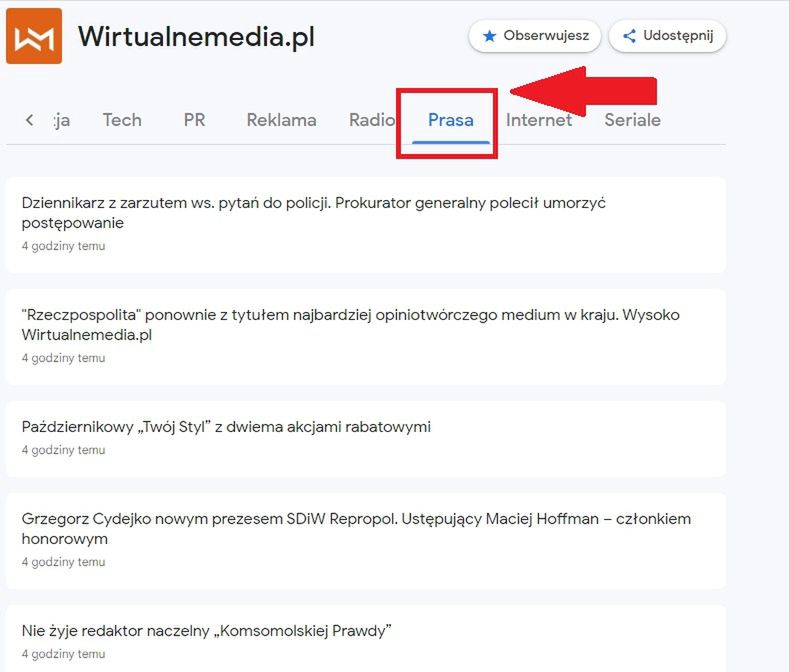Open the Seriale tab
This screenshot has height=672, width=789.
point(633,120)
